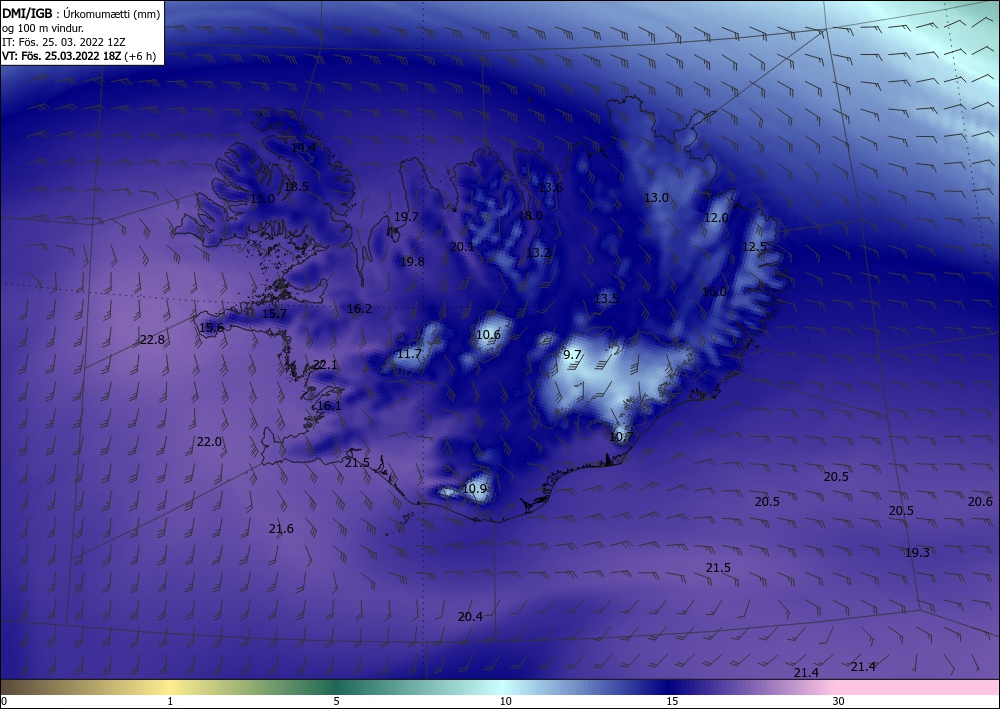Click the 15.0 value on the map
The height and width of the screenshot is (709, 1000).
tap(261, 199)
